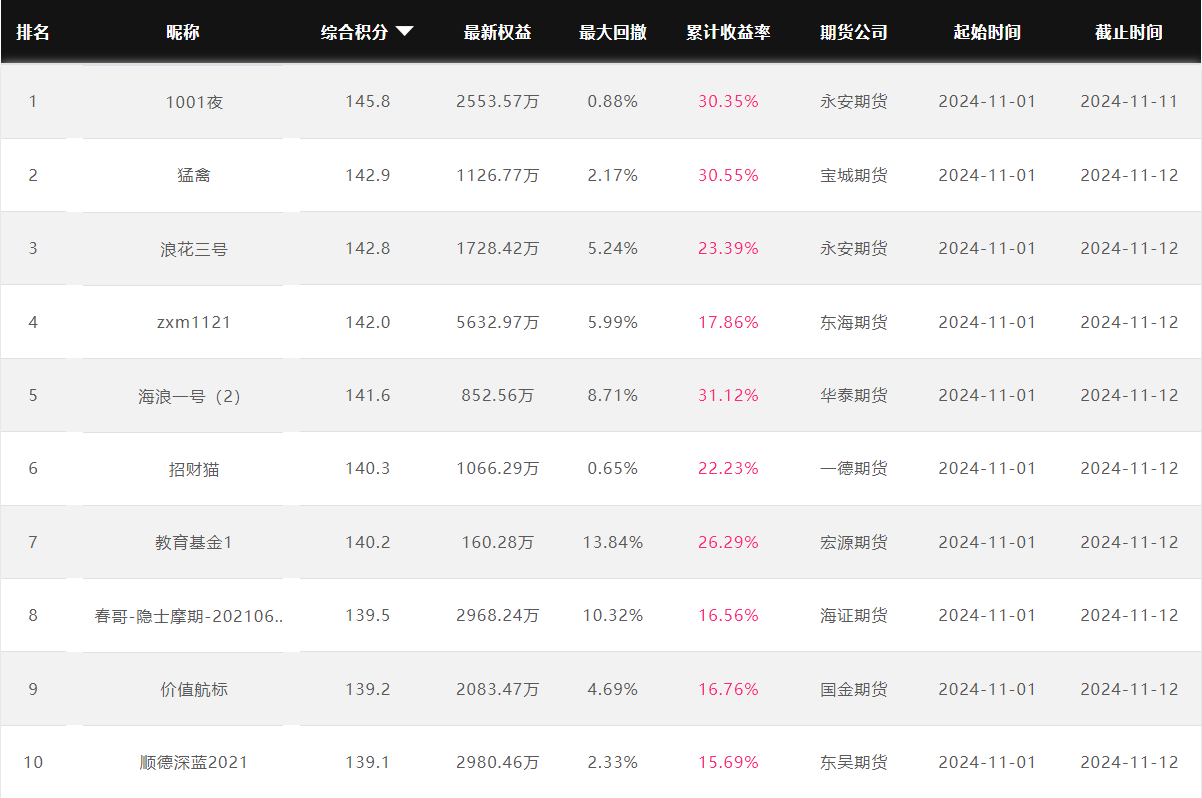Select the score value 142.0

tap(367, 322)
